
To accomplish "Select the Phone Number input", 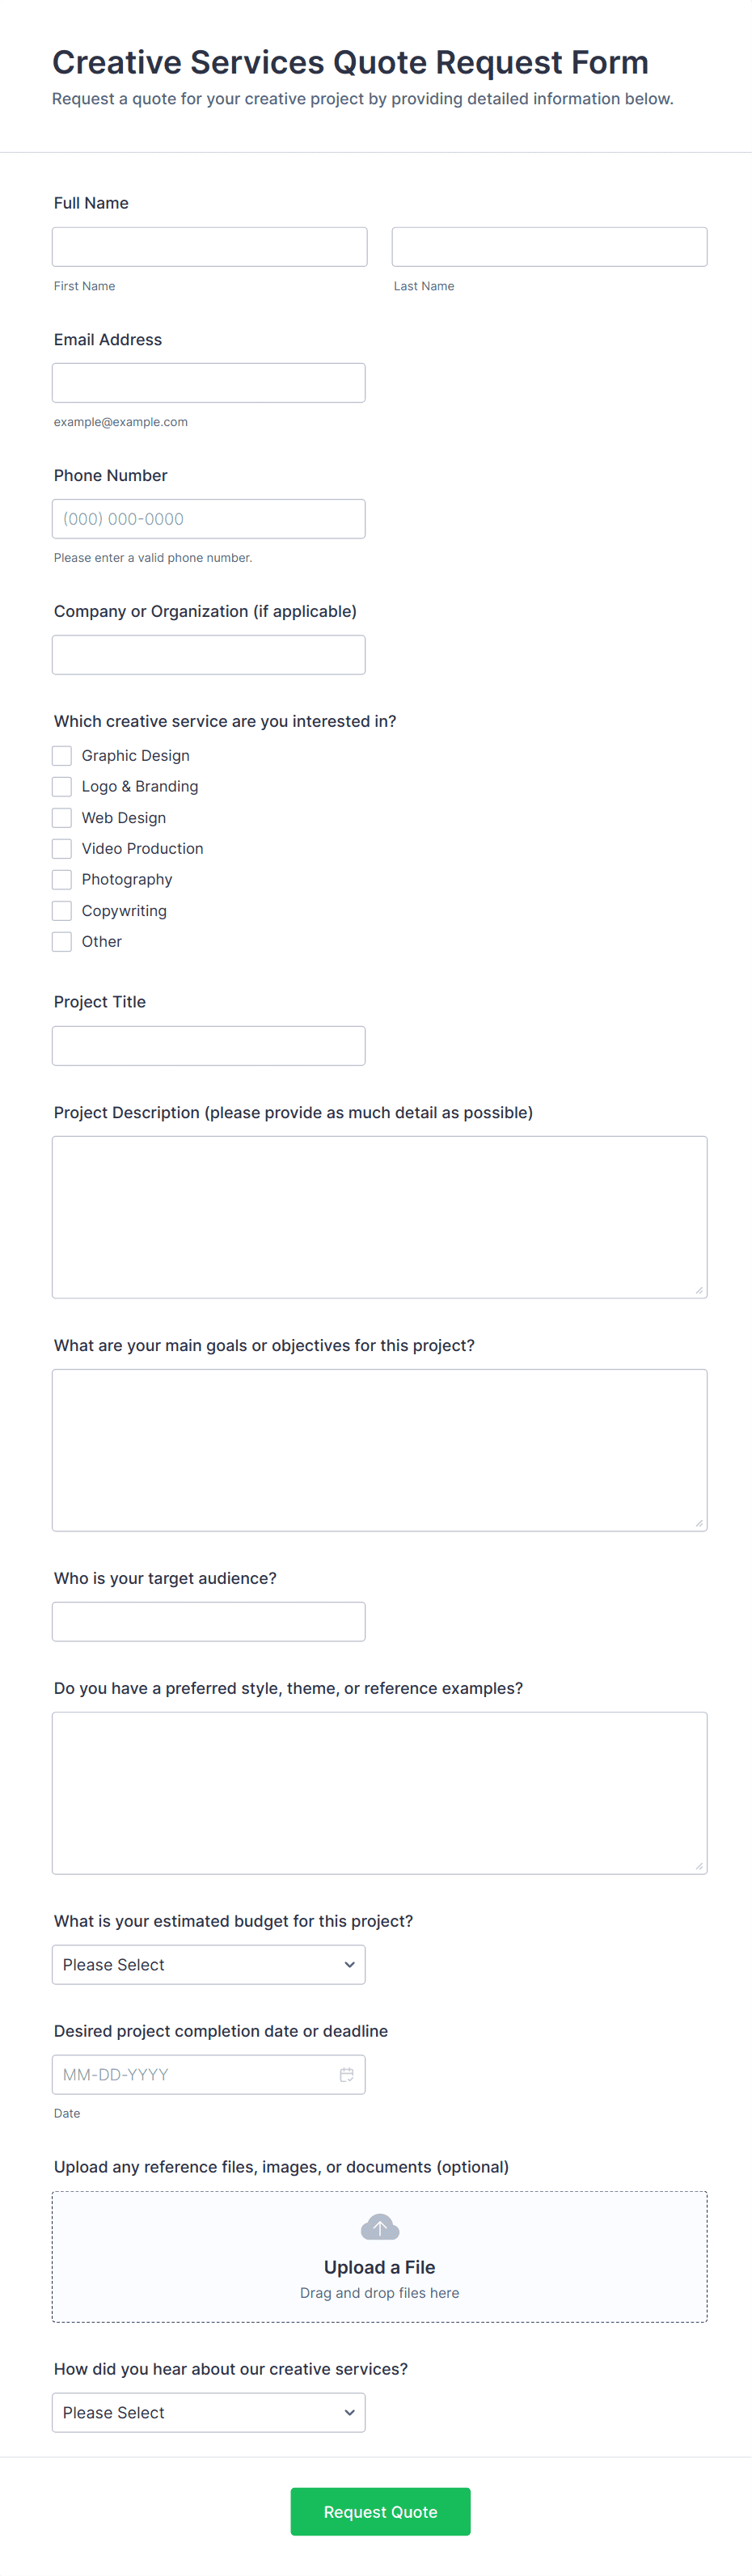I will pyautogui.click(x=208, y=519).
